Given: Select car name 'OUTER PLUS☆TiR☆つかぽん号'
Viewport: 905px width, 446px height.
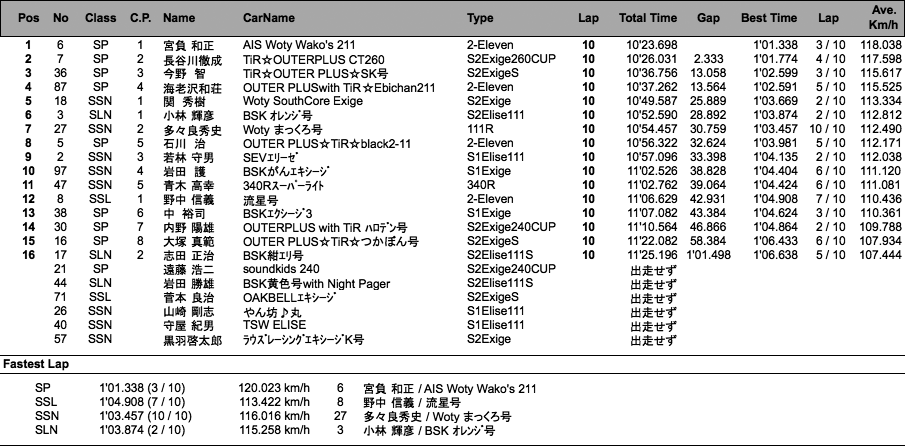Looking at the screenshot, I should (x=331, y=241).
